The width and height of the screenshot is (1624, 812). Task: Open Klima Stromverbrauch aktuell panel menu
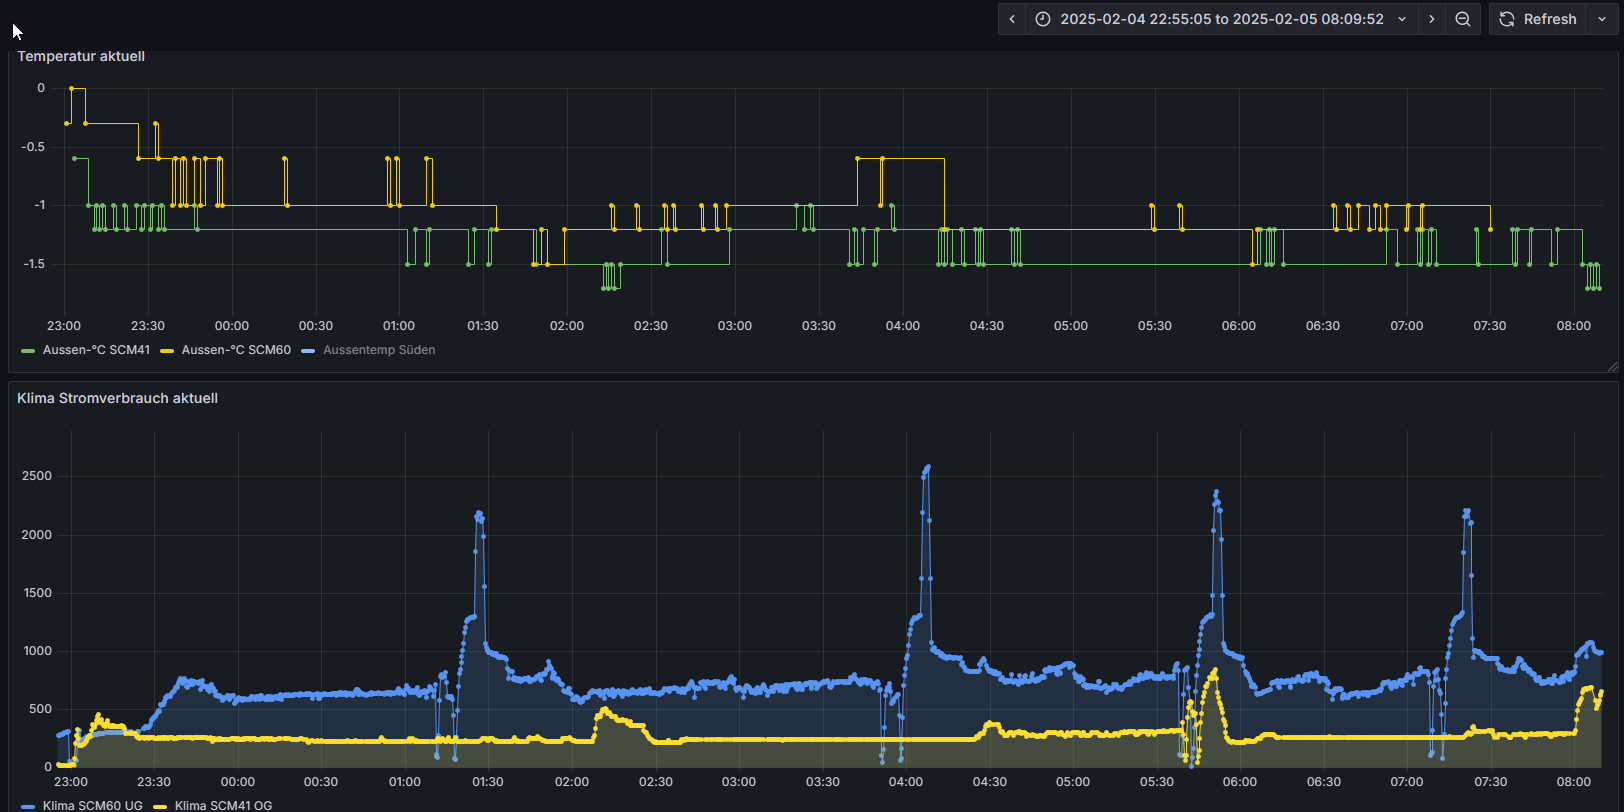click(x=117, y=398)
